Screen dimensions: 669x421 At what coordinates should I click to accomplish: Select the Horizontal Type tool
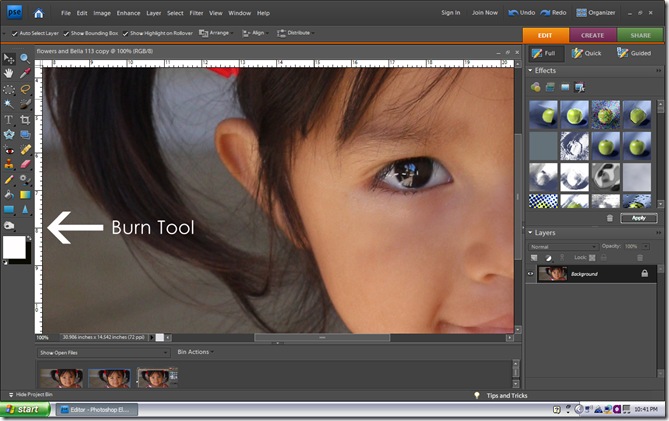click(9, 119)
